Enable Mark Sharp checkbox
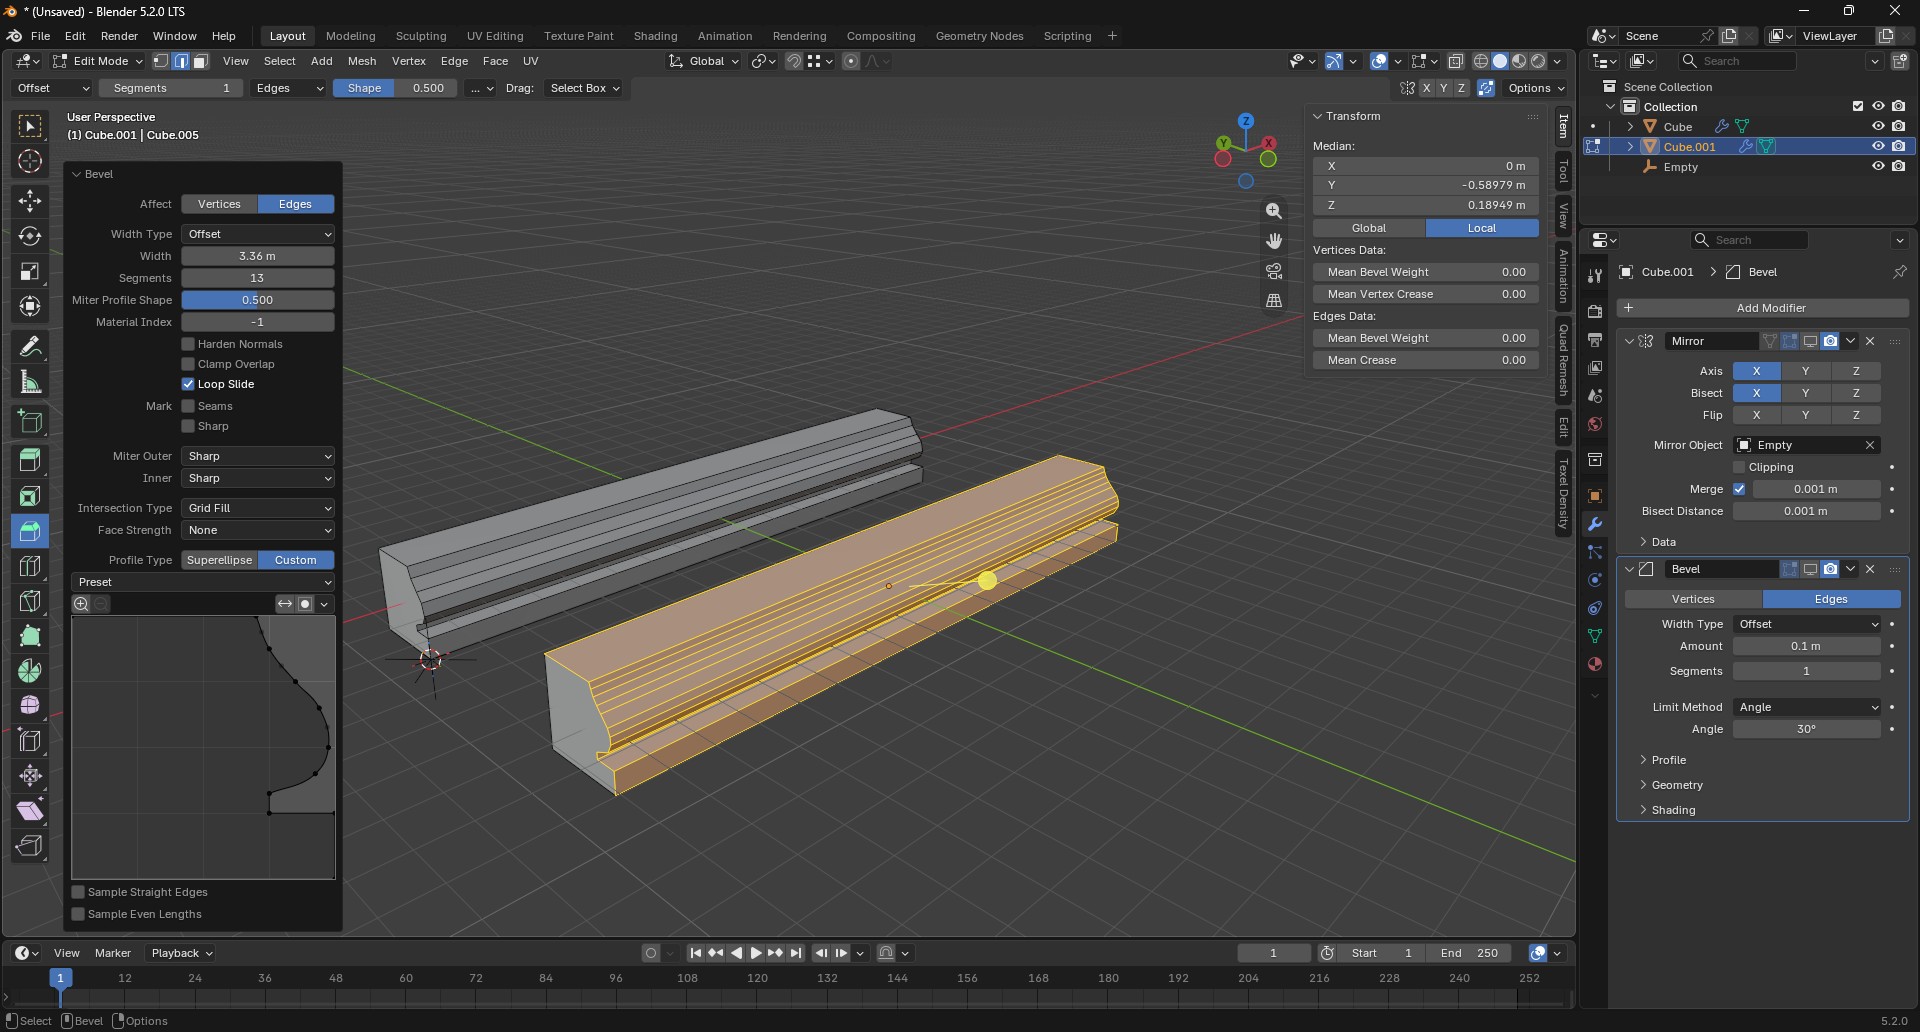 (x=188, y=426)
